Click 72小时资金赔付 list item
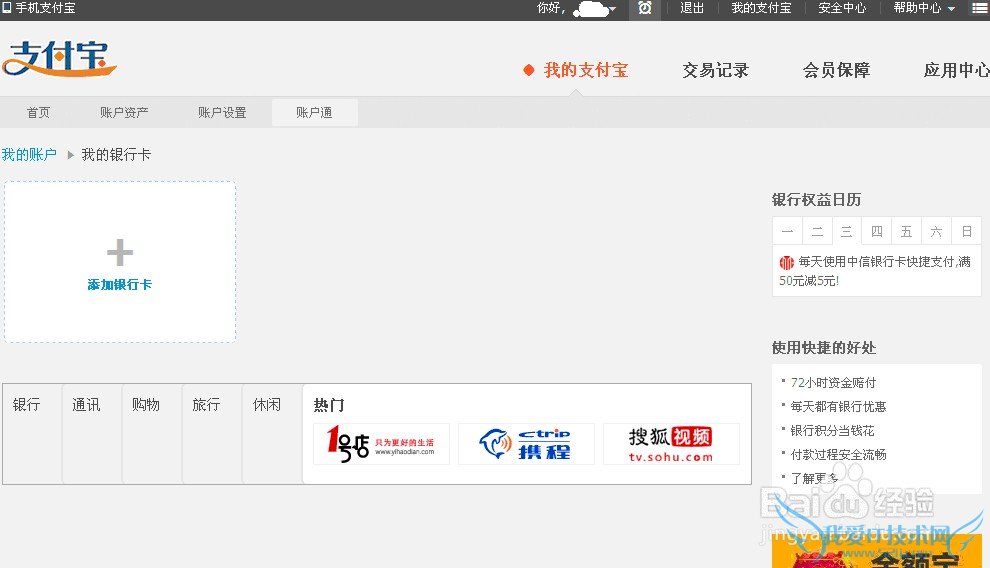990x568 pixels. (833, 382)
